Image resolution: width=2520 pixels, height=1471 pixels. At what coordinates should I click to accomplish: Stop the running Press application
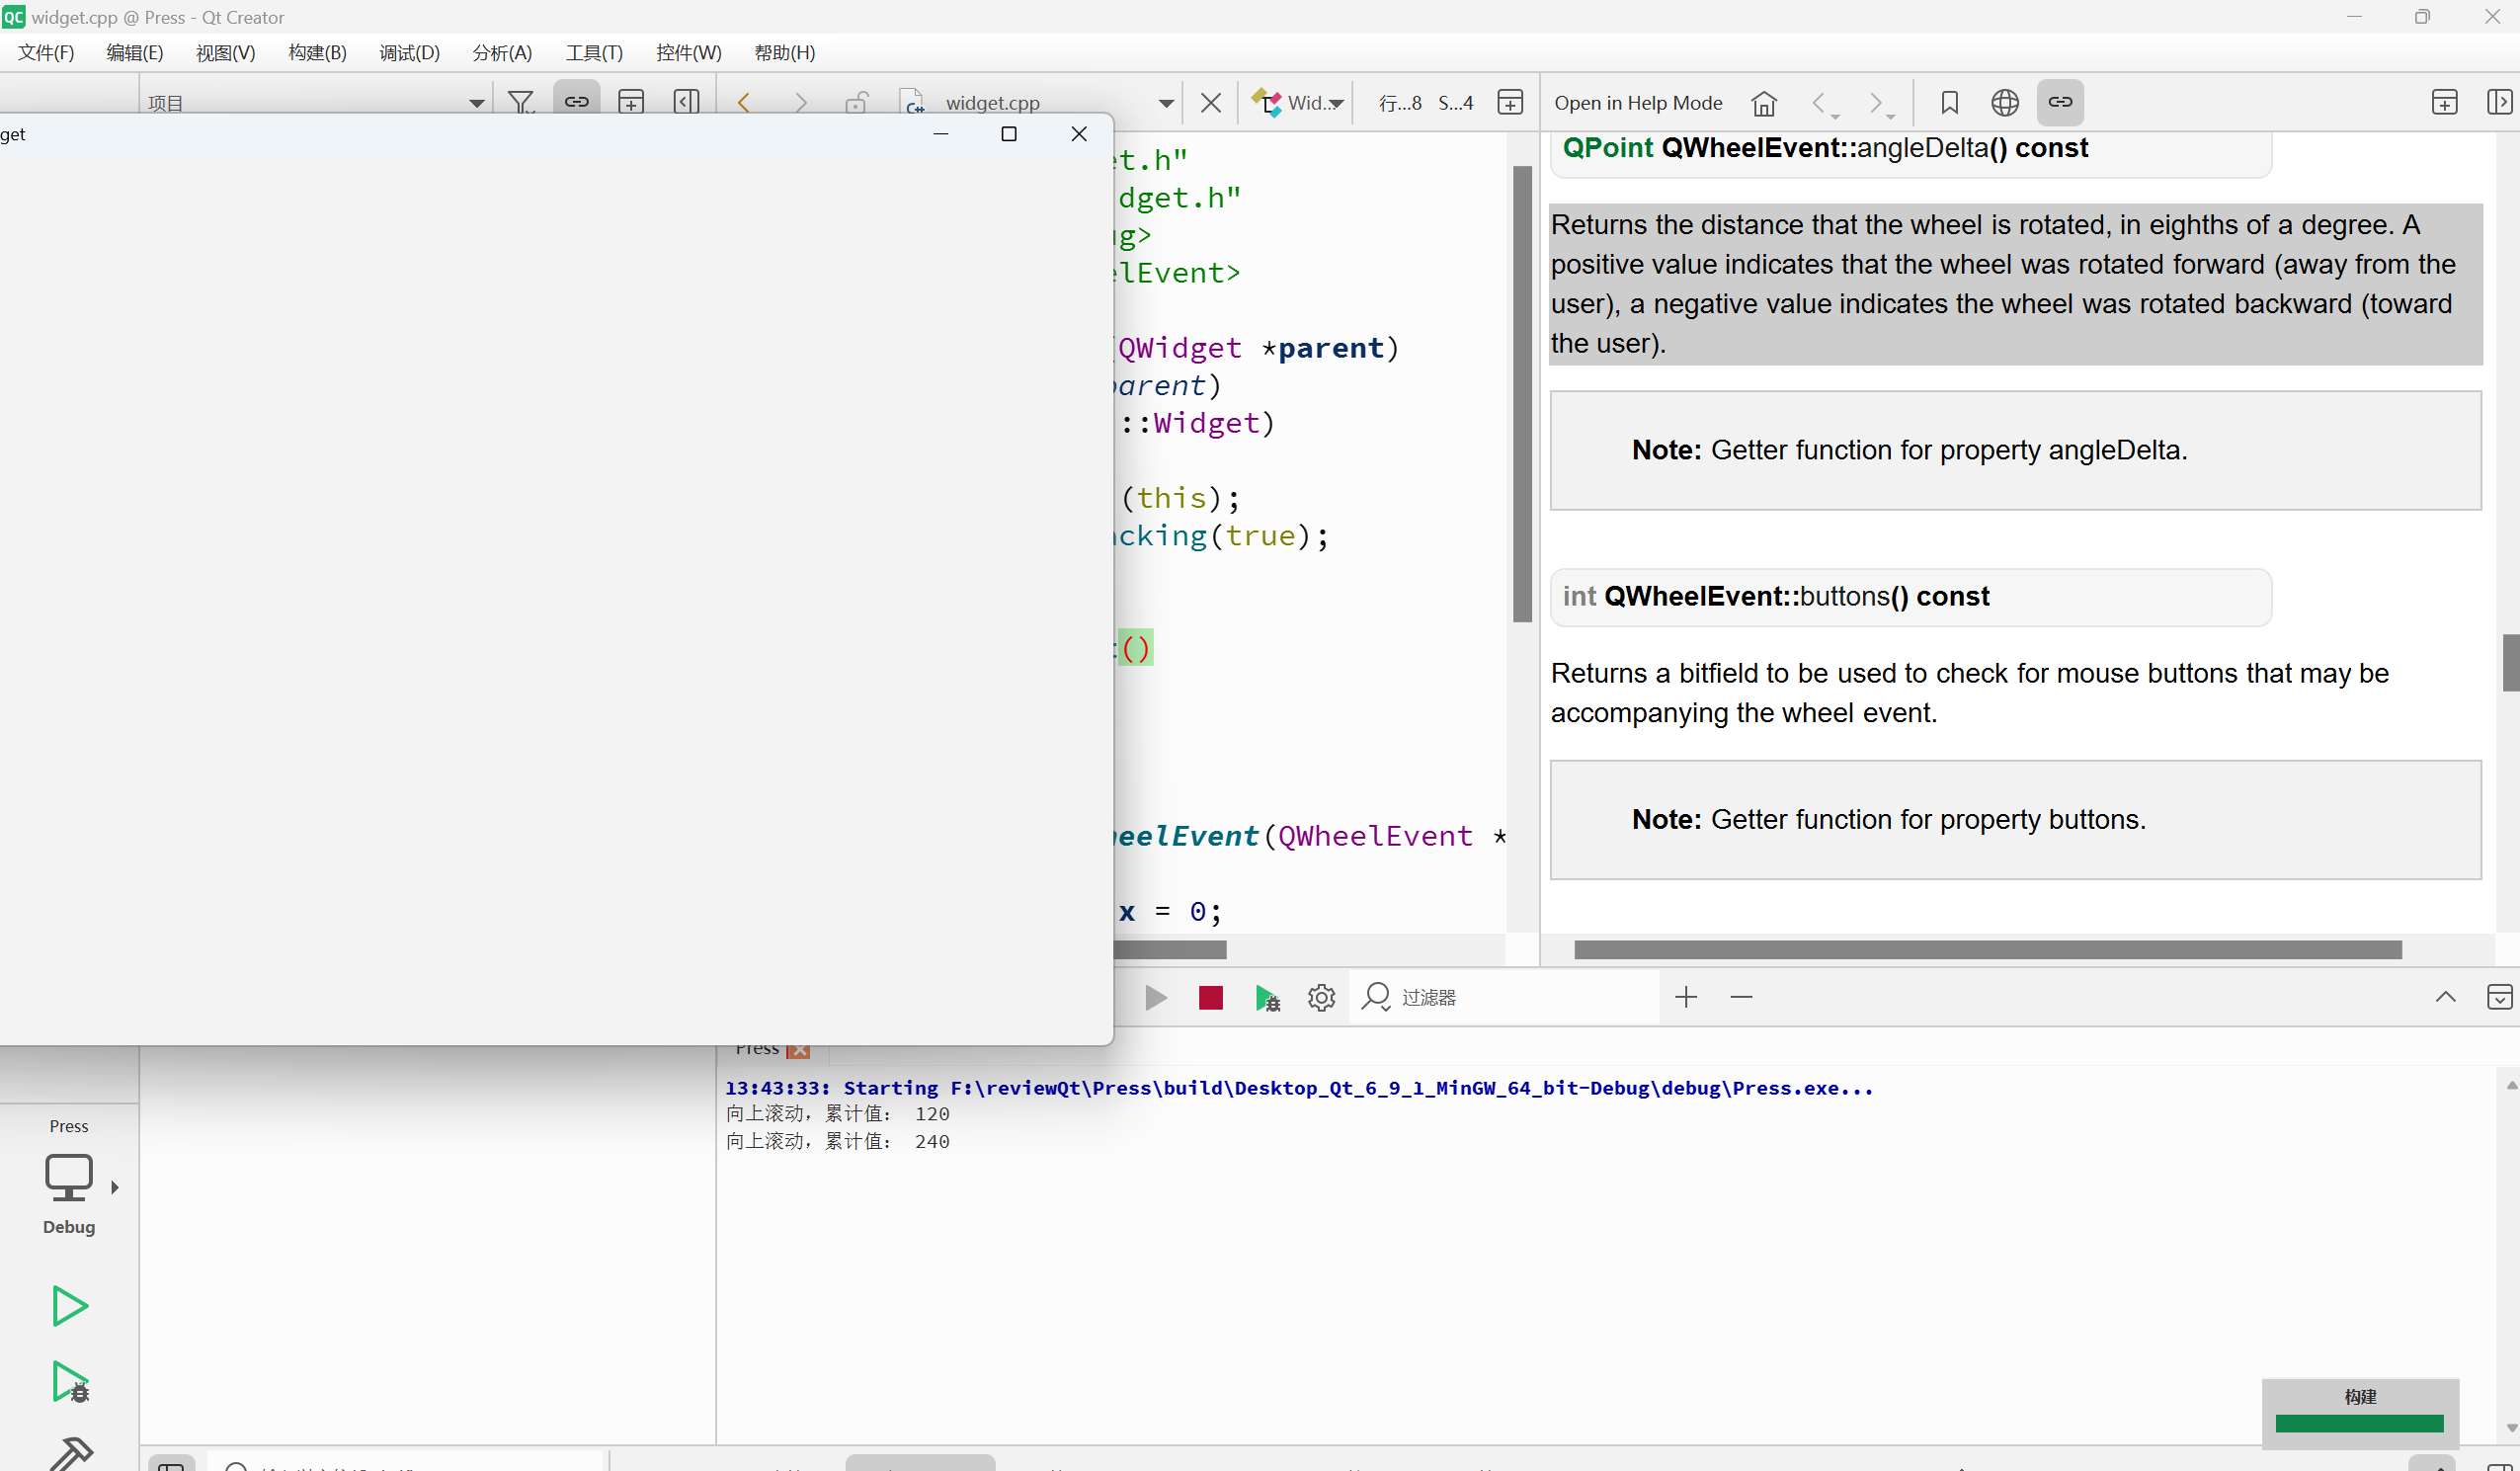click(x=1210, y=997)
